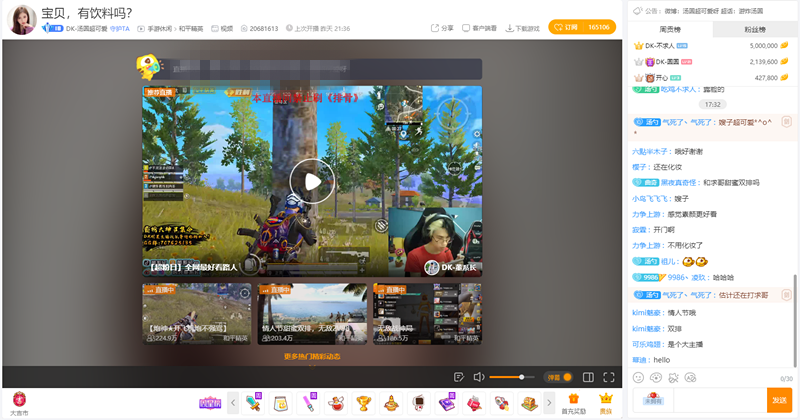Viewport: 800px width, 420px height.
Task: Adjust the player volume slider
Action: [511, 377]
